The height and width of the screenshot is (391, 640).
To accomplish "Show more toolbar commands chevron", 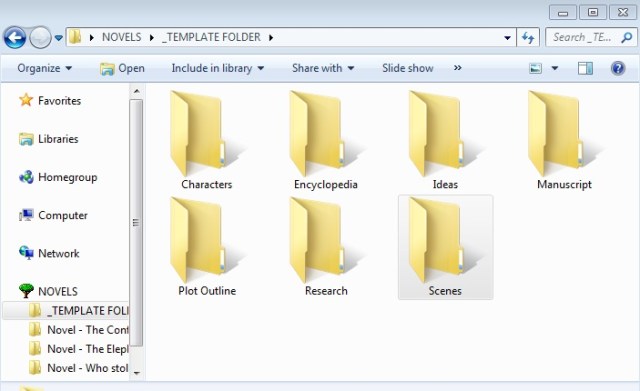I will coord(458,68).
